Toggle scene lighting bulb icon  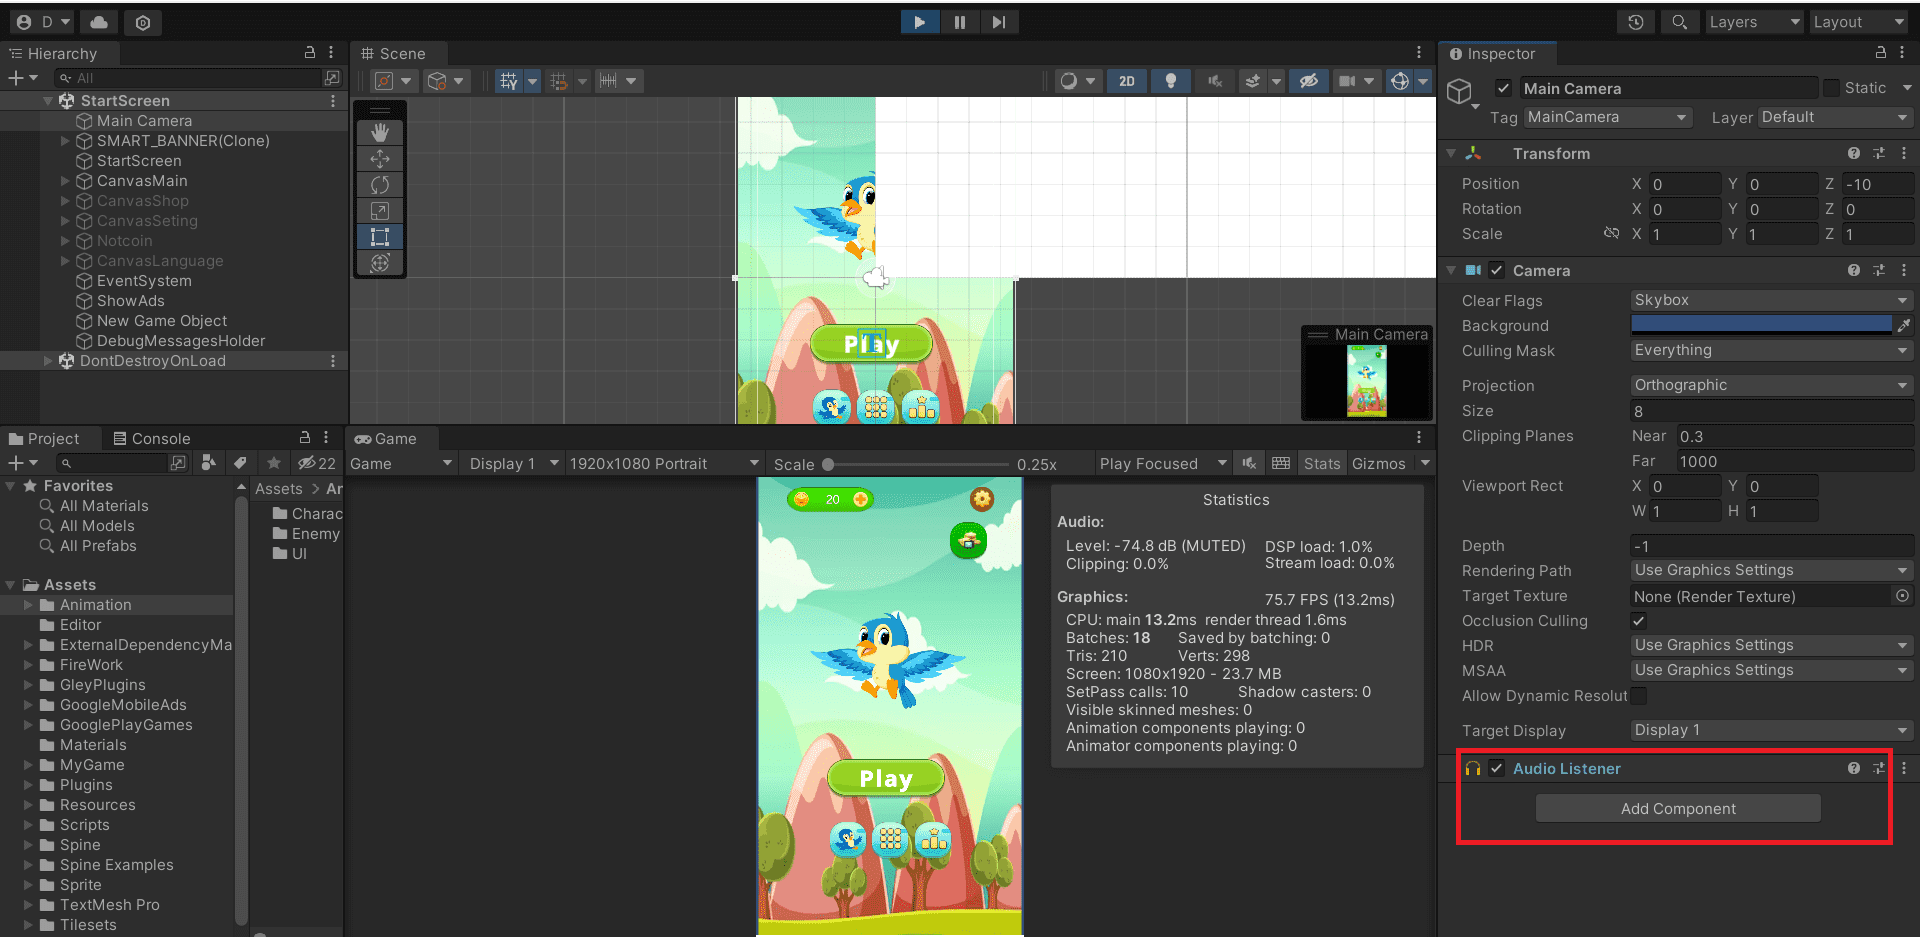(x=1170, y=81)
